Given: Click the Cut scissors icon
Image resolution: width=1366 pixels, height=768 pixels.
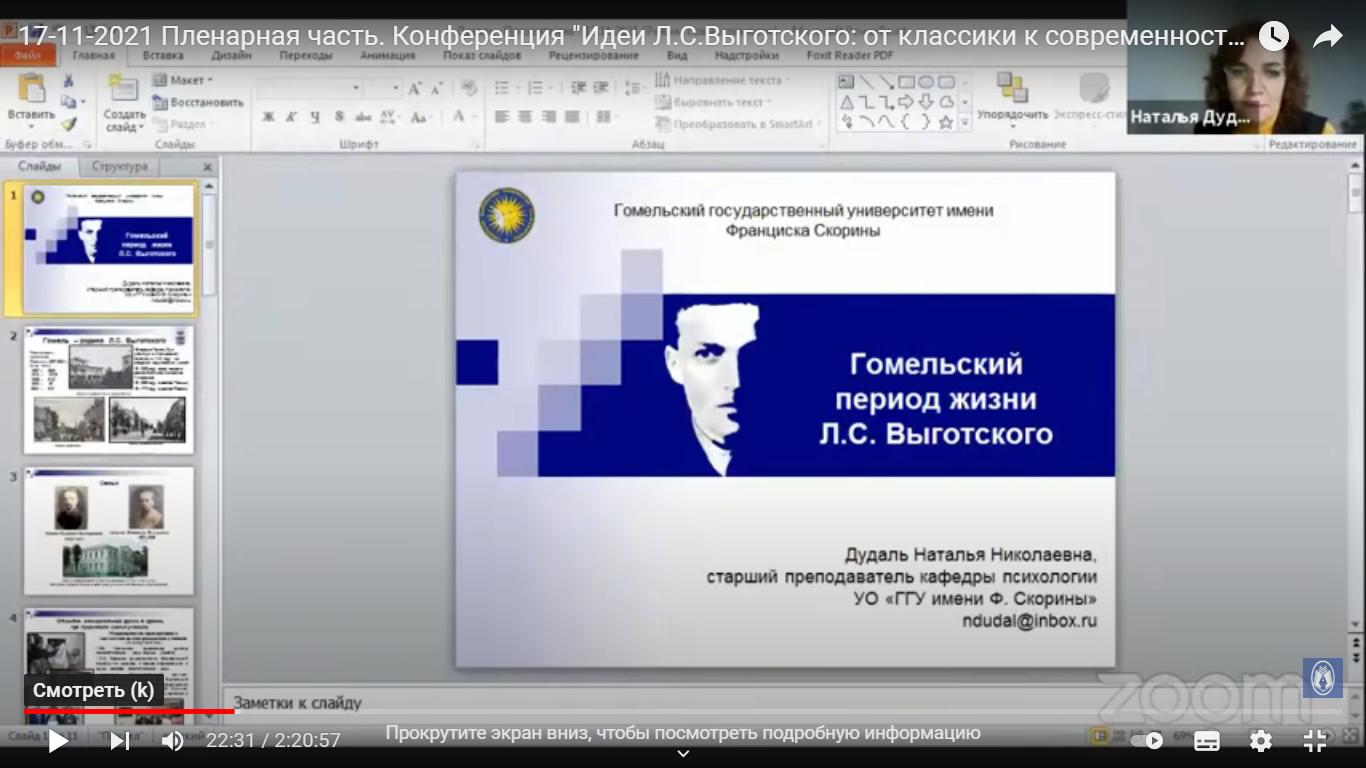Looking at the screenshot, I should [x=69, y=81].
